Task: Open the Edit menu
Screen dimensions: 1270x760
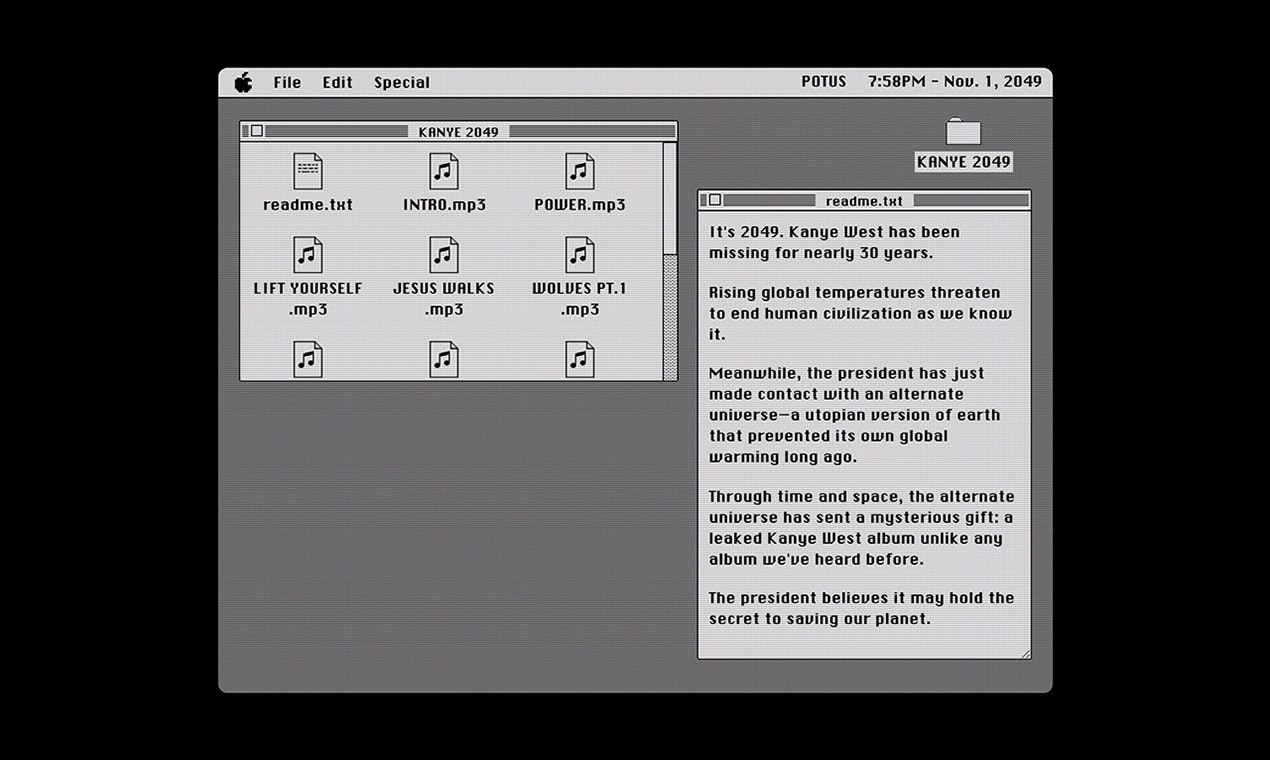Action: point(337,82)
